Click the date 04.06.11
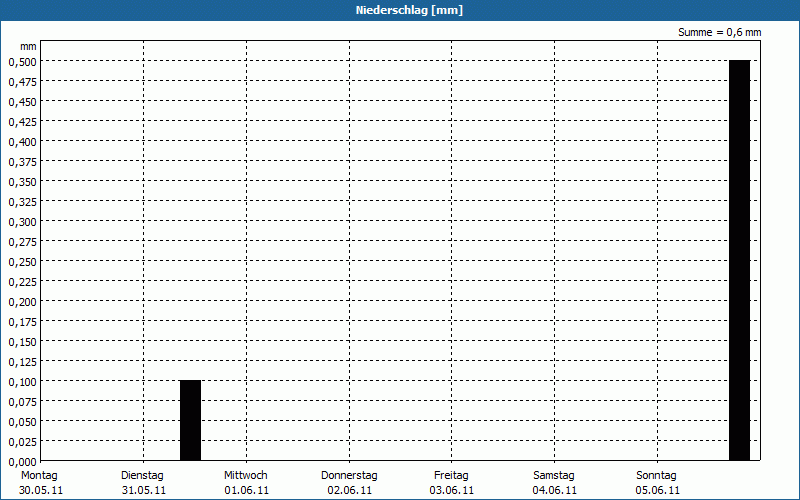Screen dimensions: 800x500 555,491
